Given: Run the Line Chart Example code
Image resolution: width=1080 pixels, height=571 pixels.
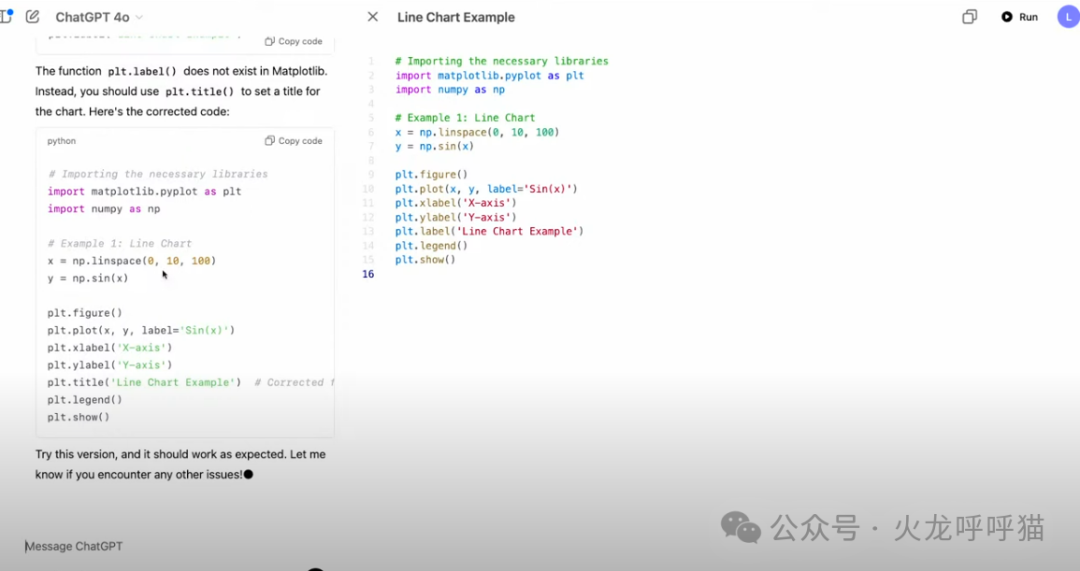Looking at the screenshot, I should (x=1019, y=17).
